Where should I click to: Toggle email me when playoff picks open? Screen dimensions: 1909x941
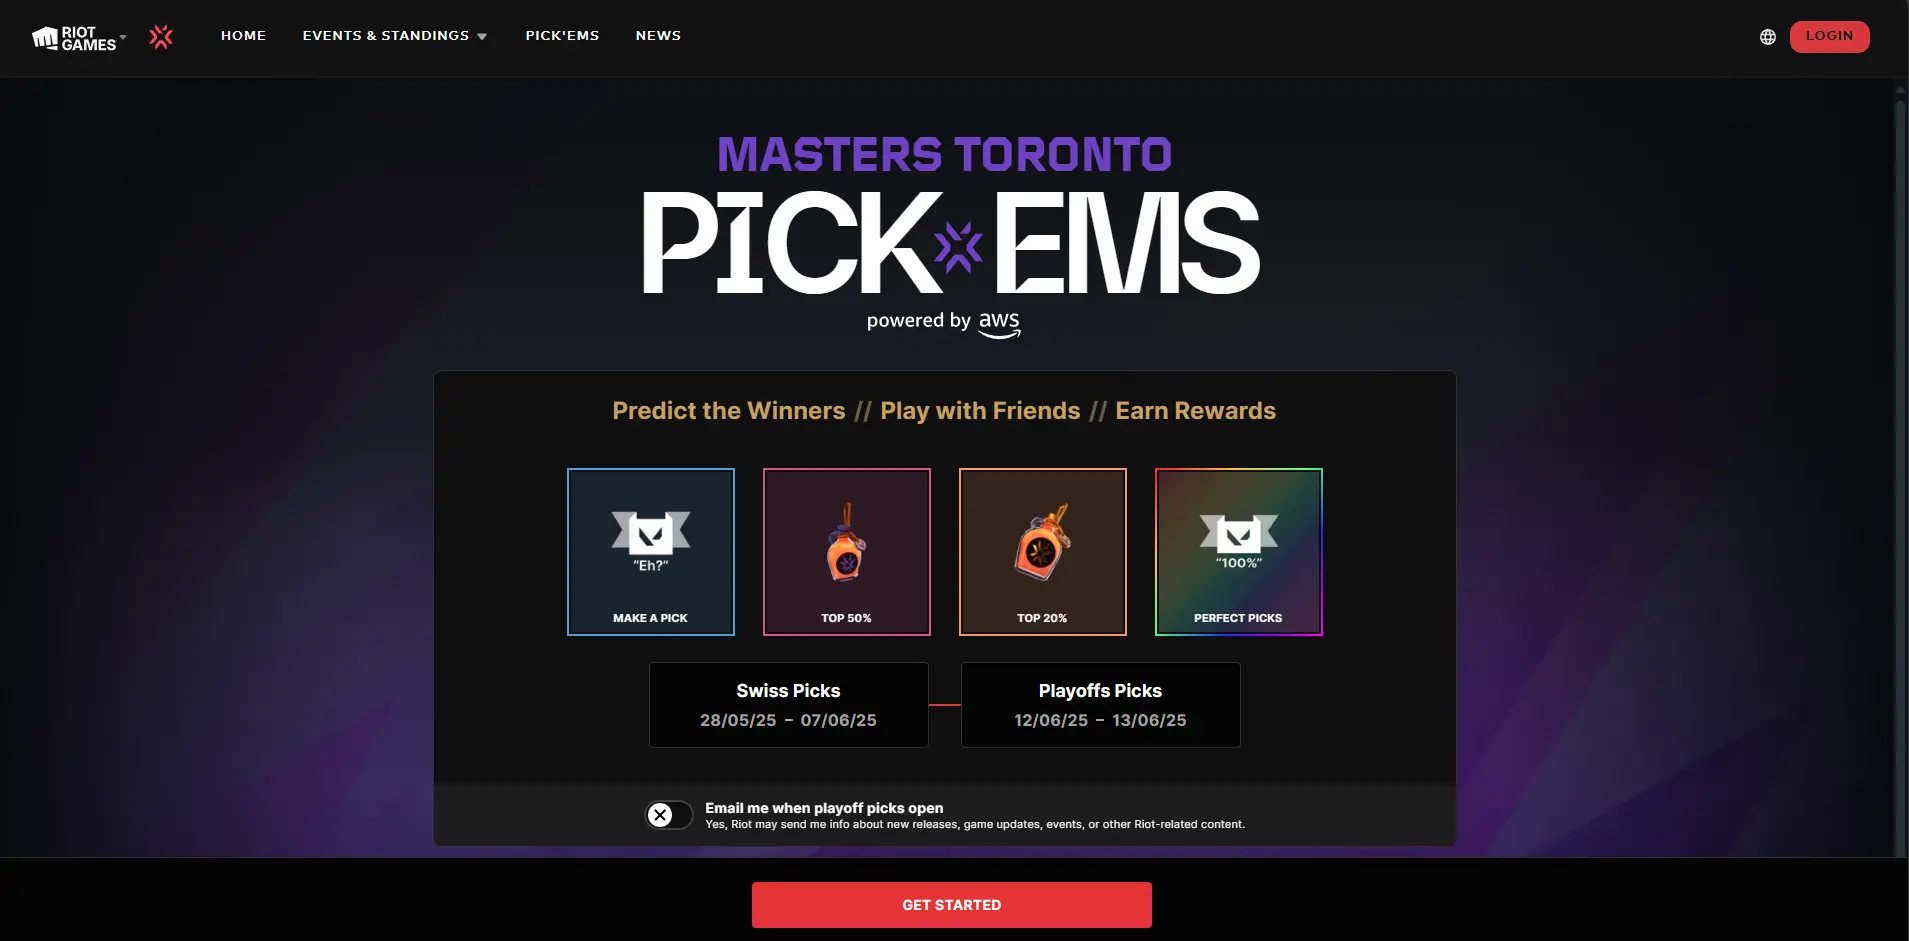[x=669, y=815]
